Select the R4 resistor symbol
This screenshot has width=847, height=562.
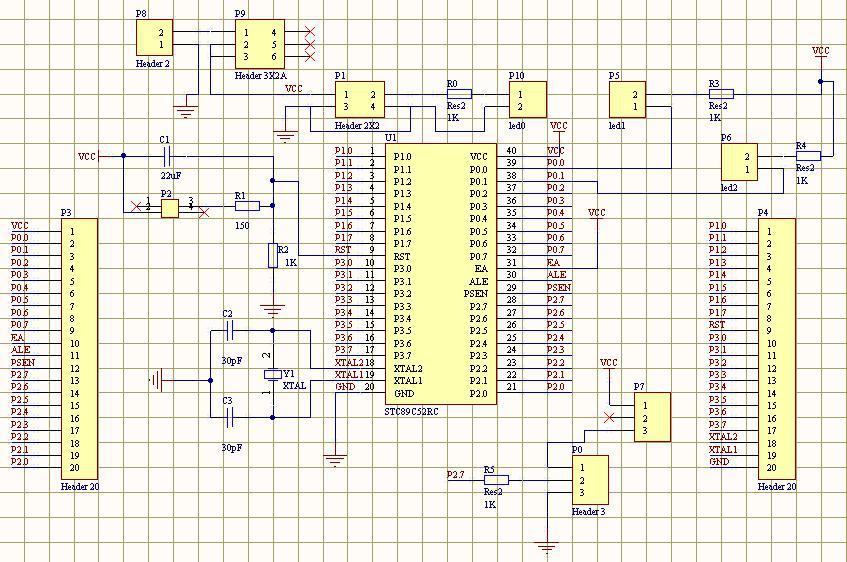pyautogui.click(x=809, y=156)
